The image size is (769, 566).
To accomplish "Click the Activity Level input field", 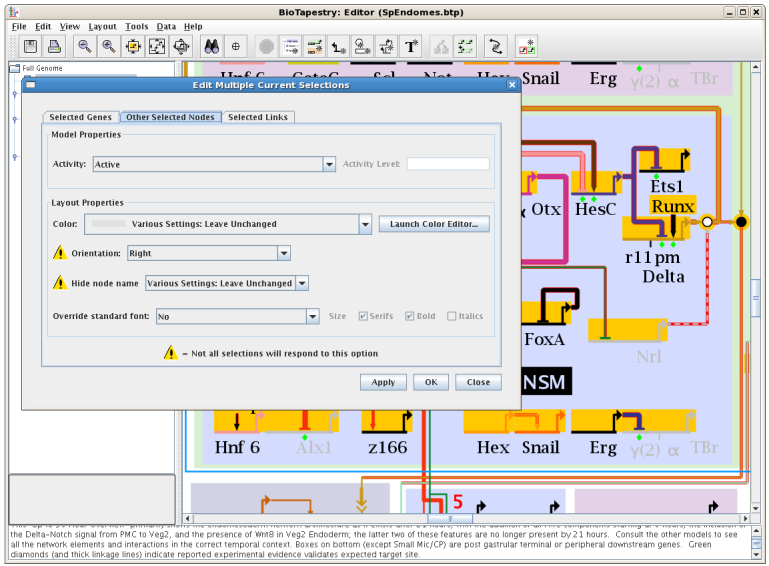I will tap(447, 164).
